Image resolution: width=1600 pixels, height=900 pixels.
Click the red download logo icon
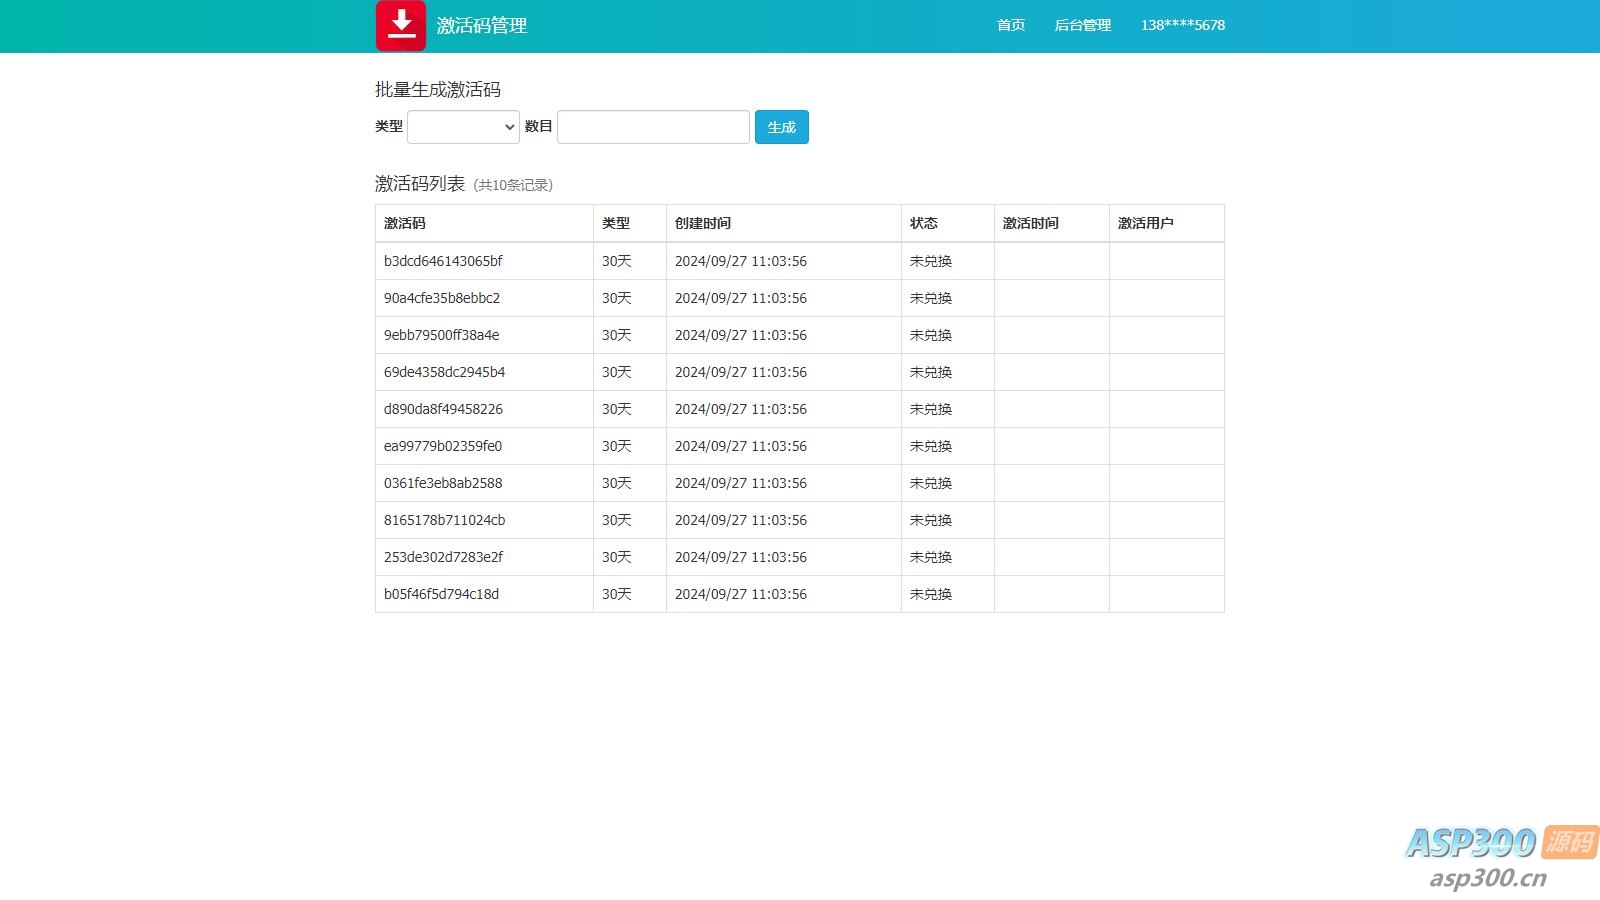pyautogui.click(x=401, y=25)
